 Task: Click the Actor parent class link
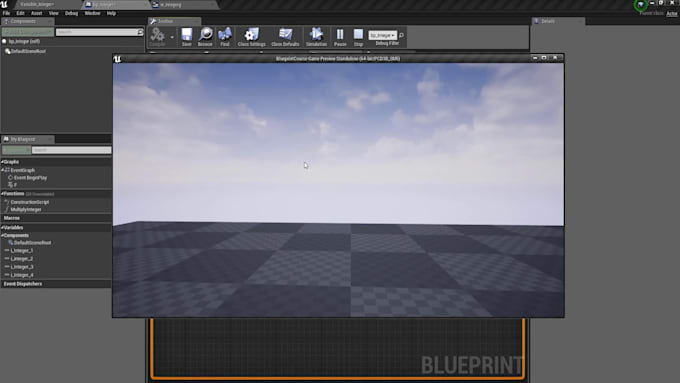(x=672, y=13)
